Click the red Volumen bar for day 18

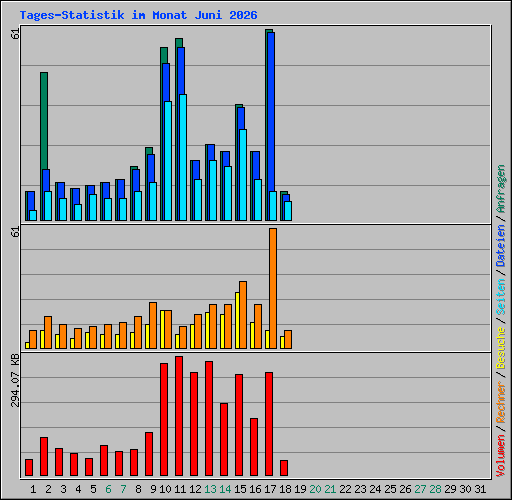click(284, 468)
